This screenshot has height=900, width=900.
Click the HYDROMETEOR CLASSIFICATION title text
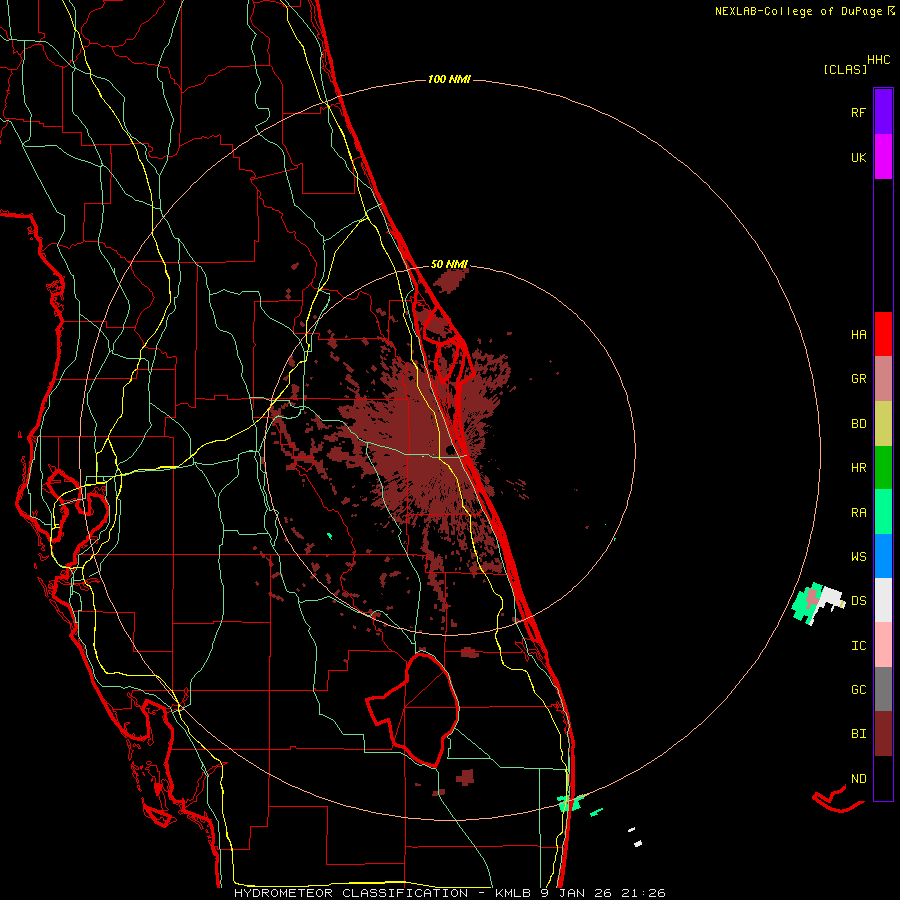(x=351, y=893)
